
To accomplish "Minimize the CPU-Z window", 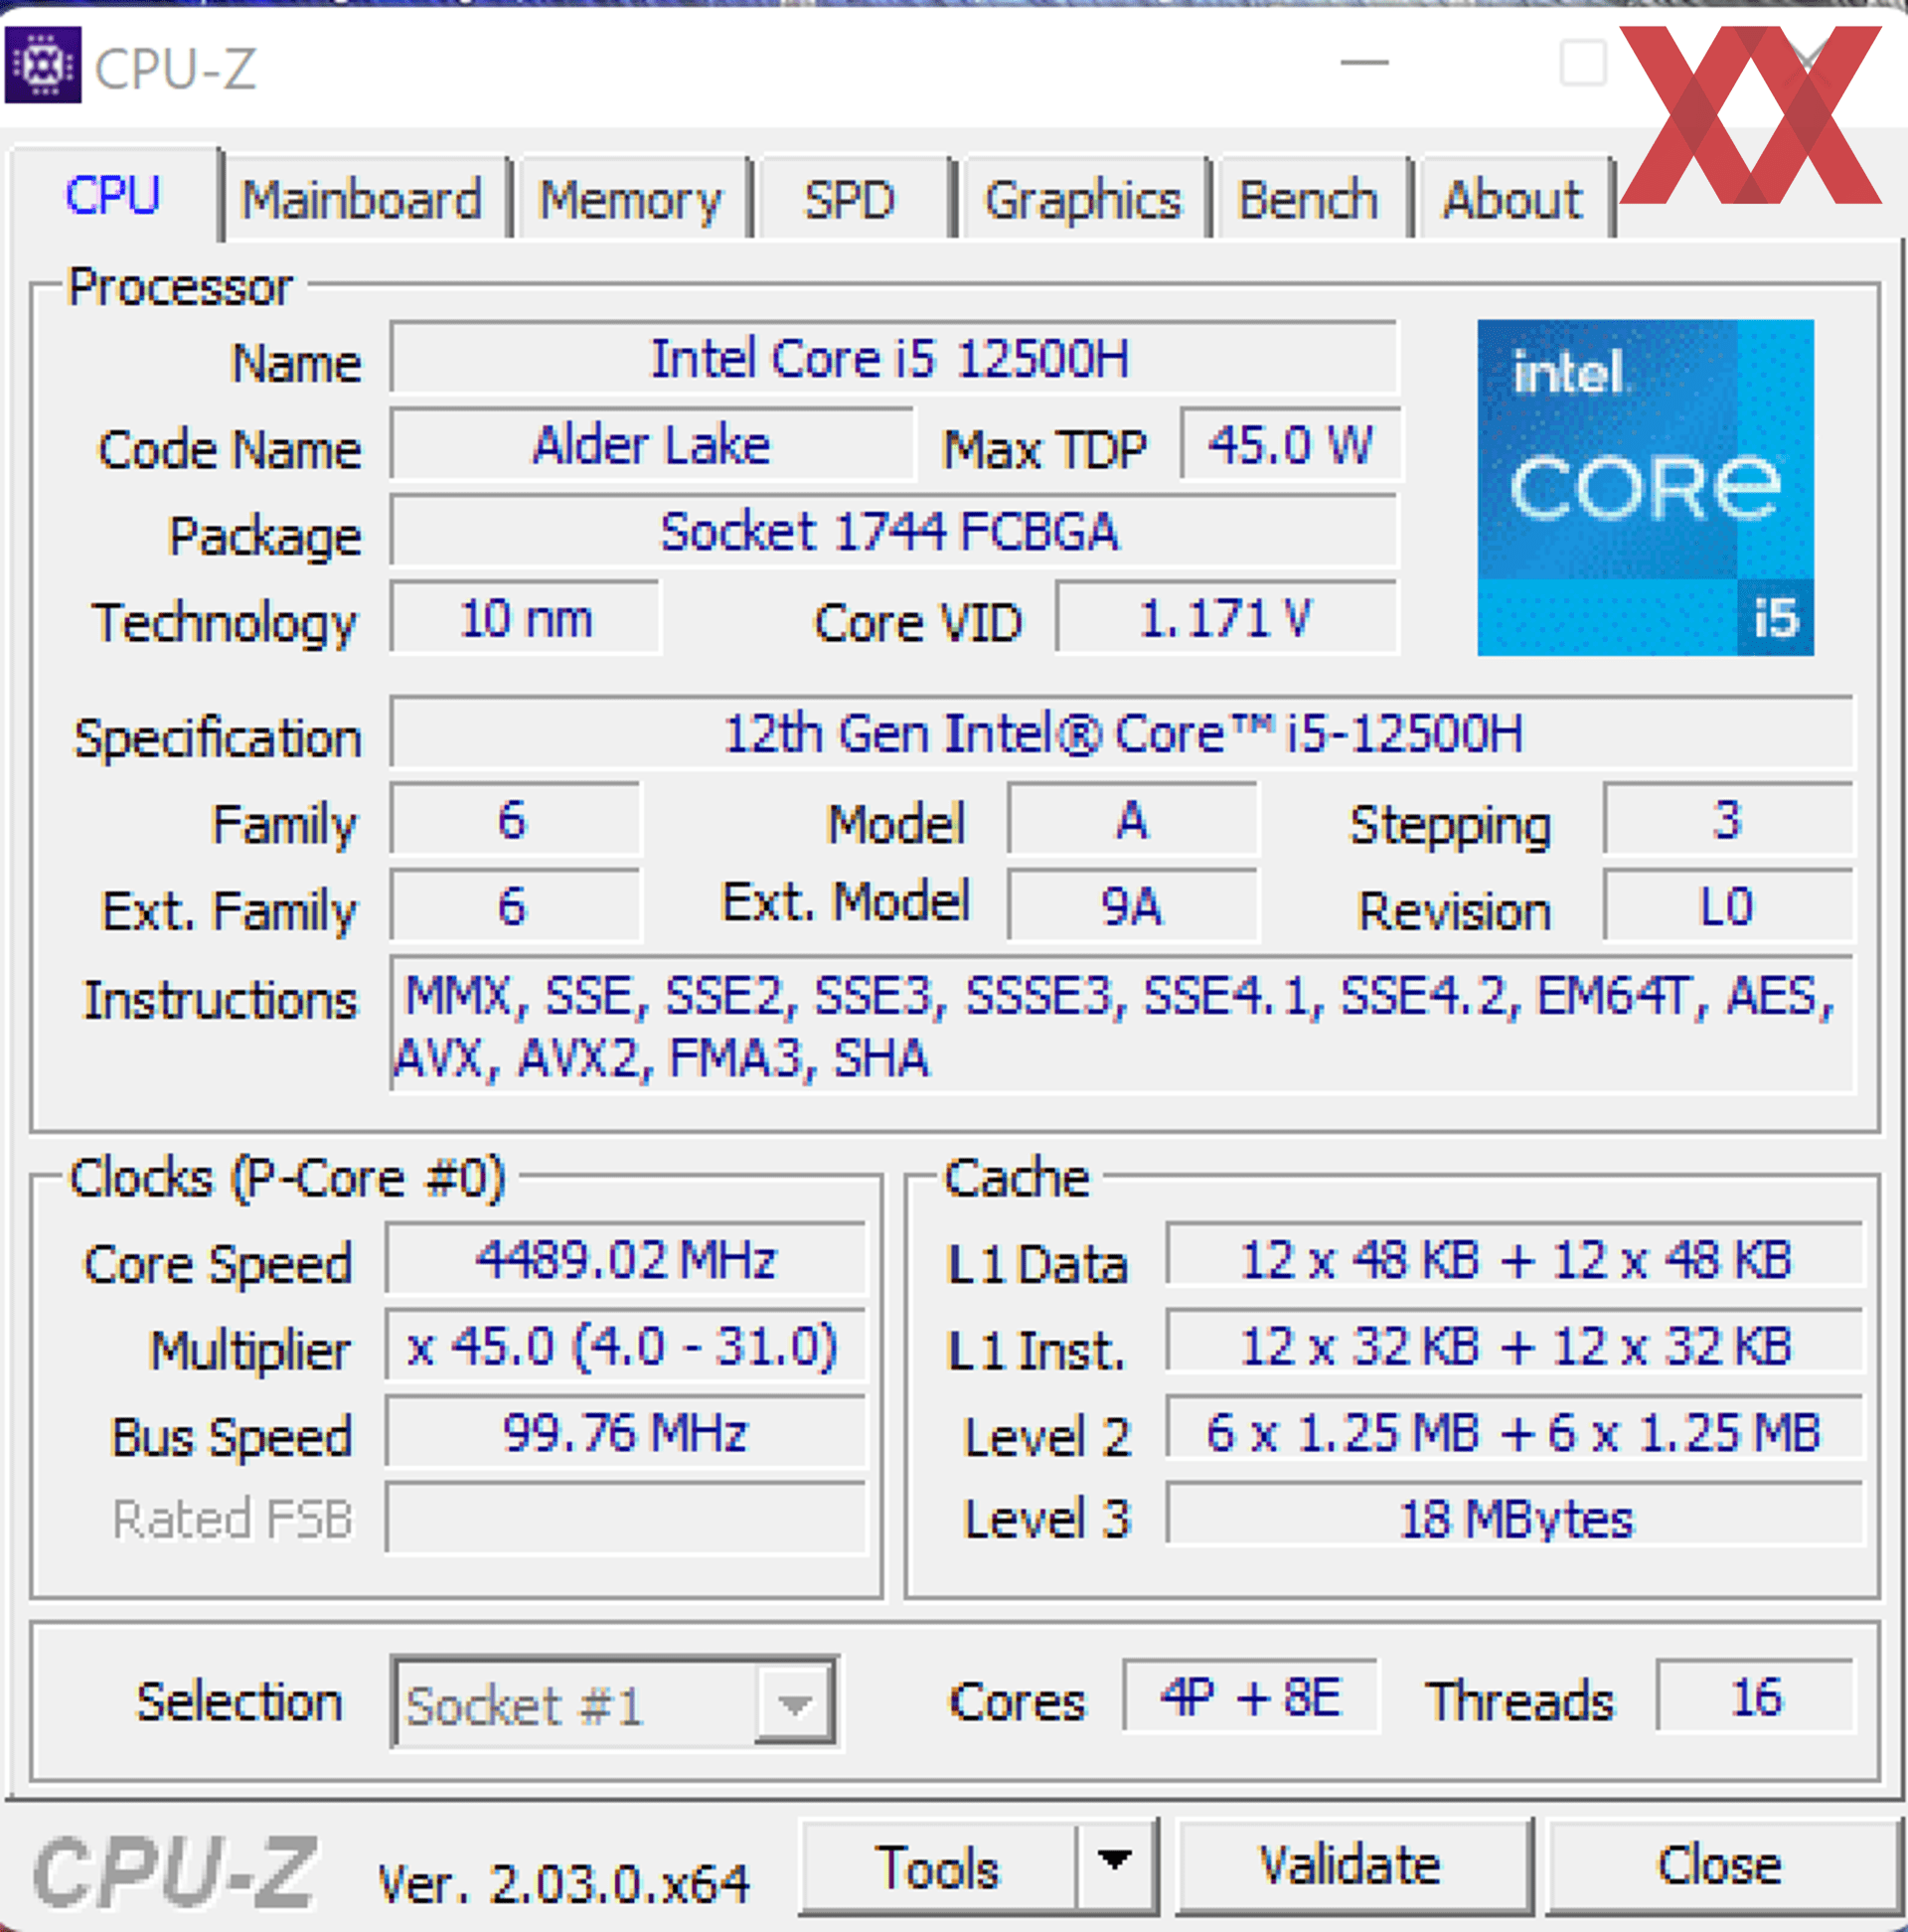I will click(x=1364, y=62).
